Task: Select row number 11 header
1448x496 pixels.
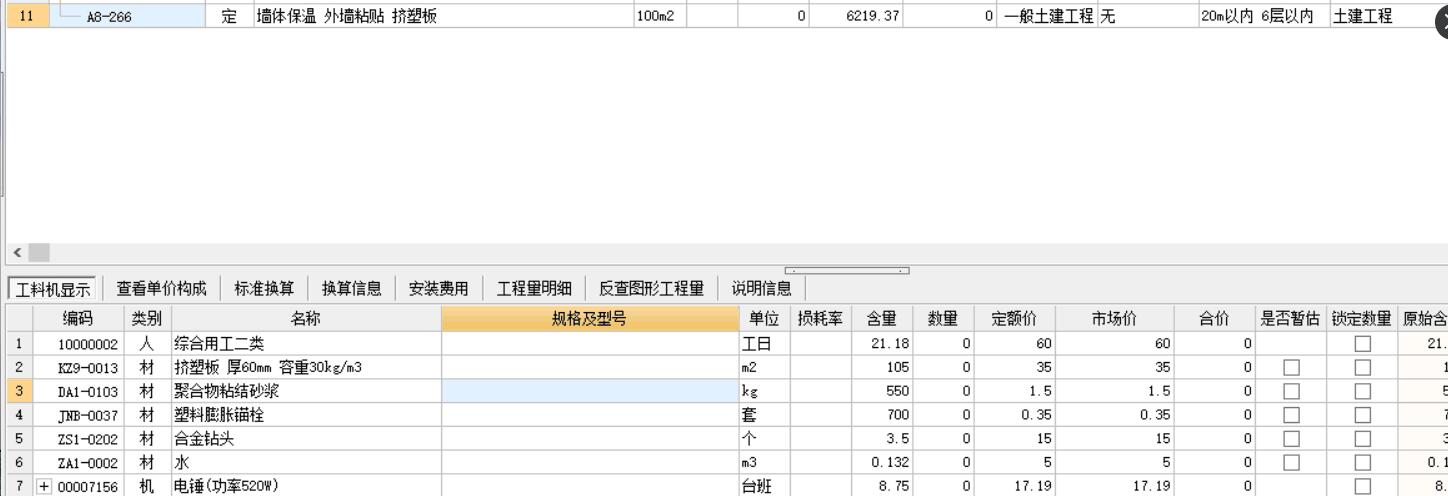Action: click(27, 16)
